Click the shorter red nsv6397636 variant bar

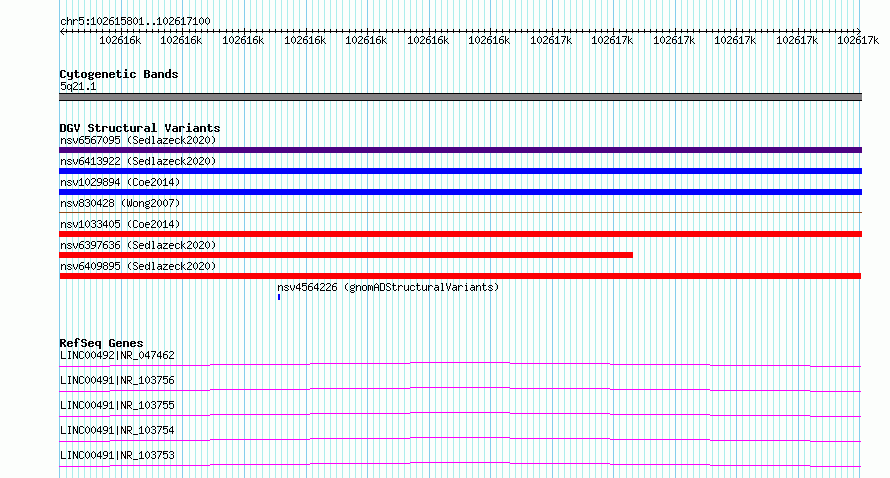[x=346, y=255]
